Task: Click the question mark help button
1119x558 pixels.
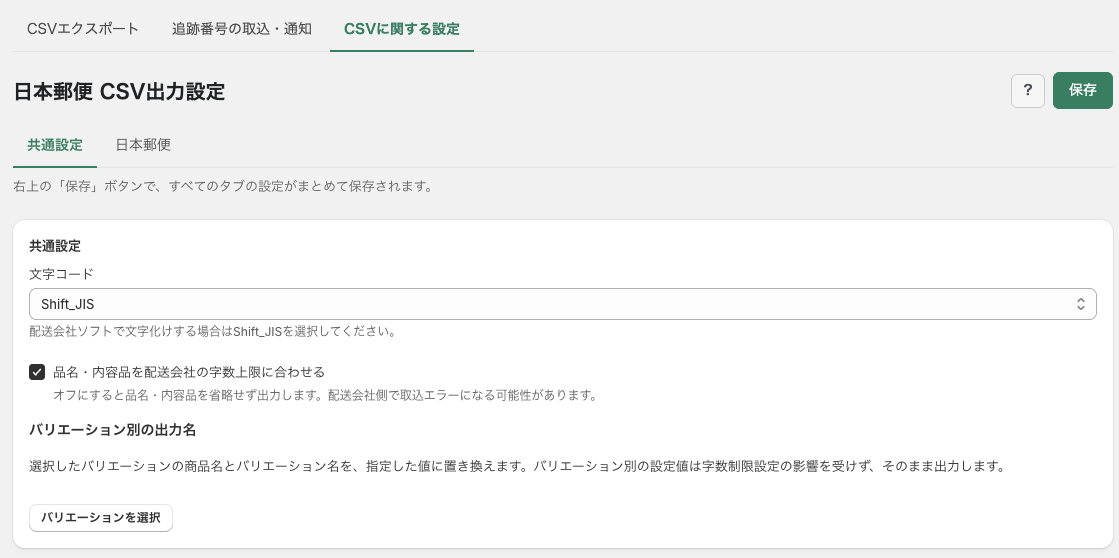Action: [1028, 91]
